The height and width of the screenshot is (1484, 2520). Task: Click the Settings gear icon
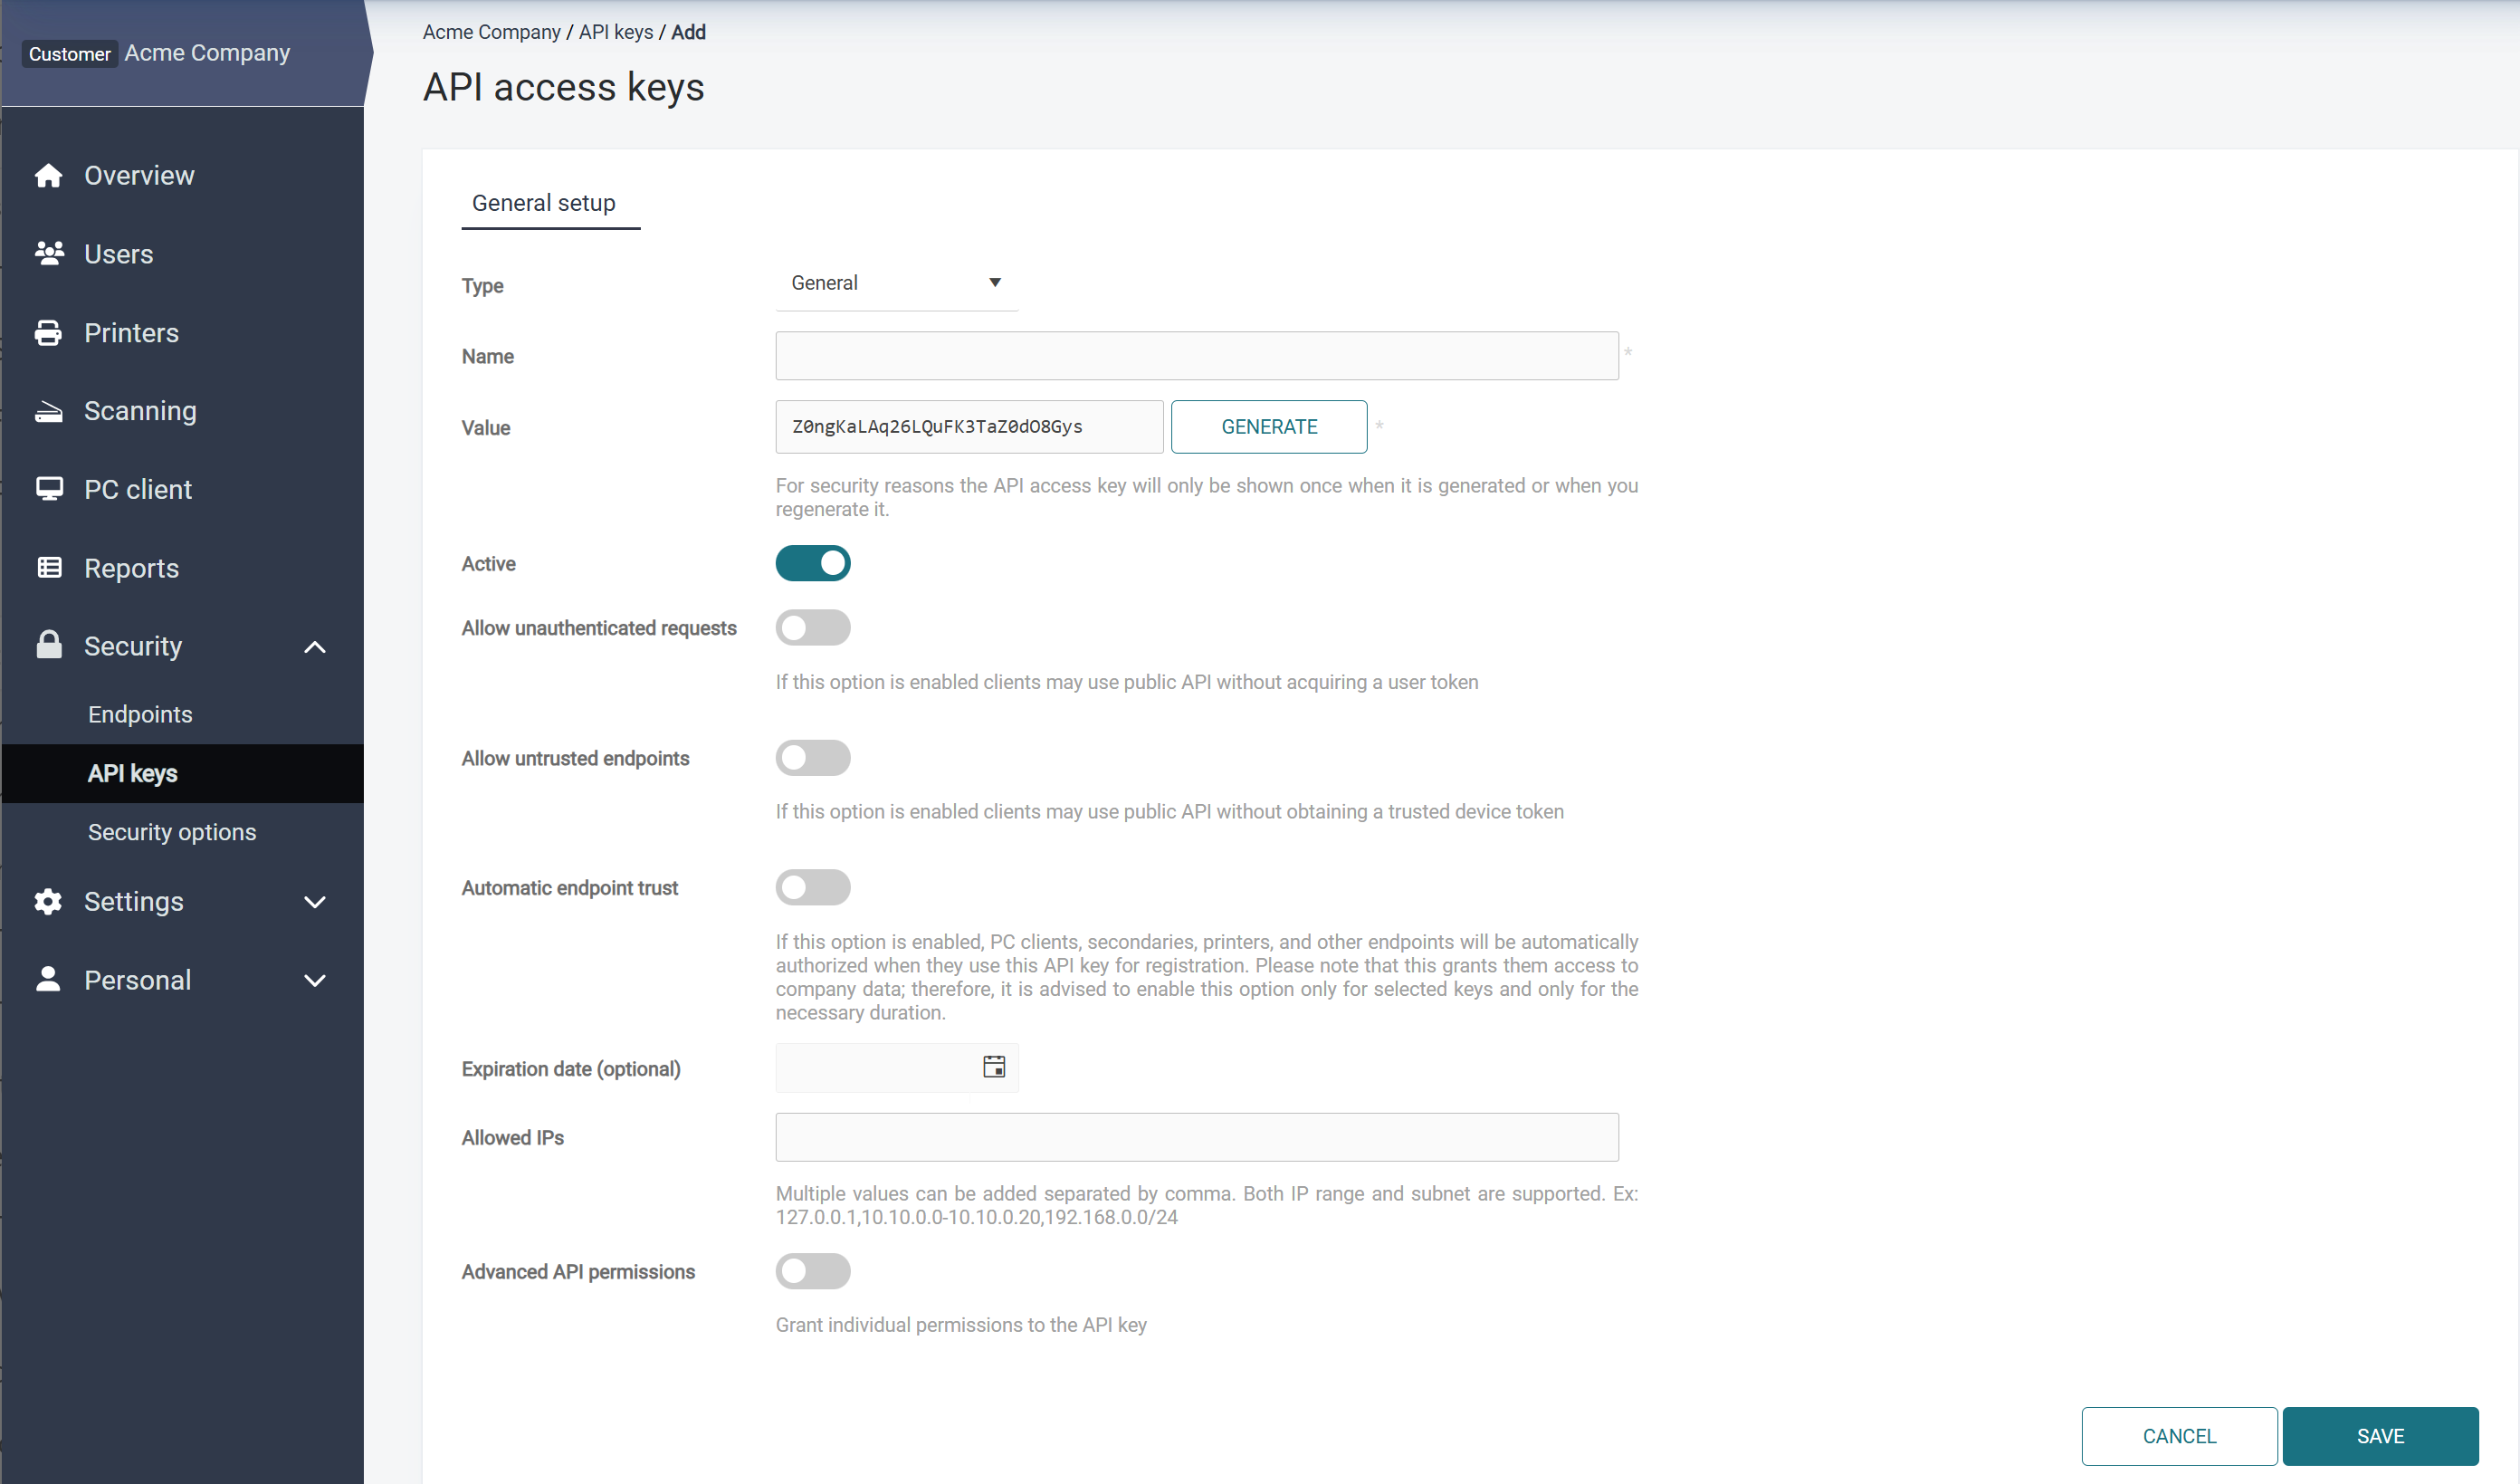tap(49, 901)
